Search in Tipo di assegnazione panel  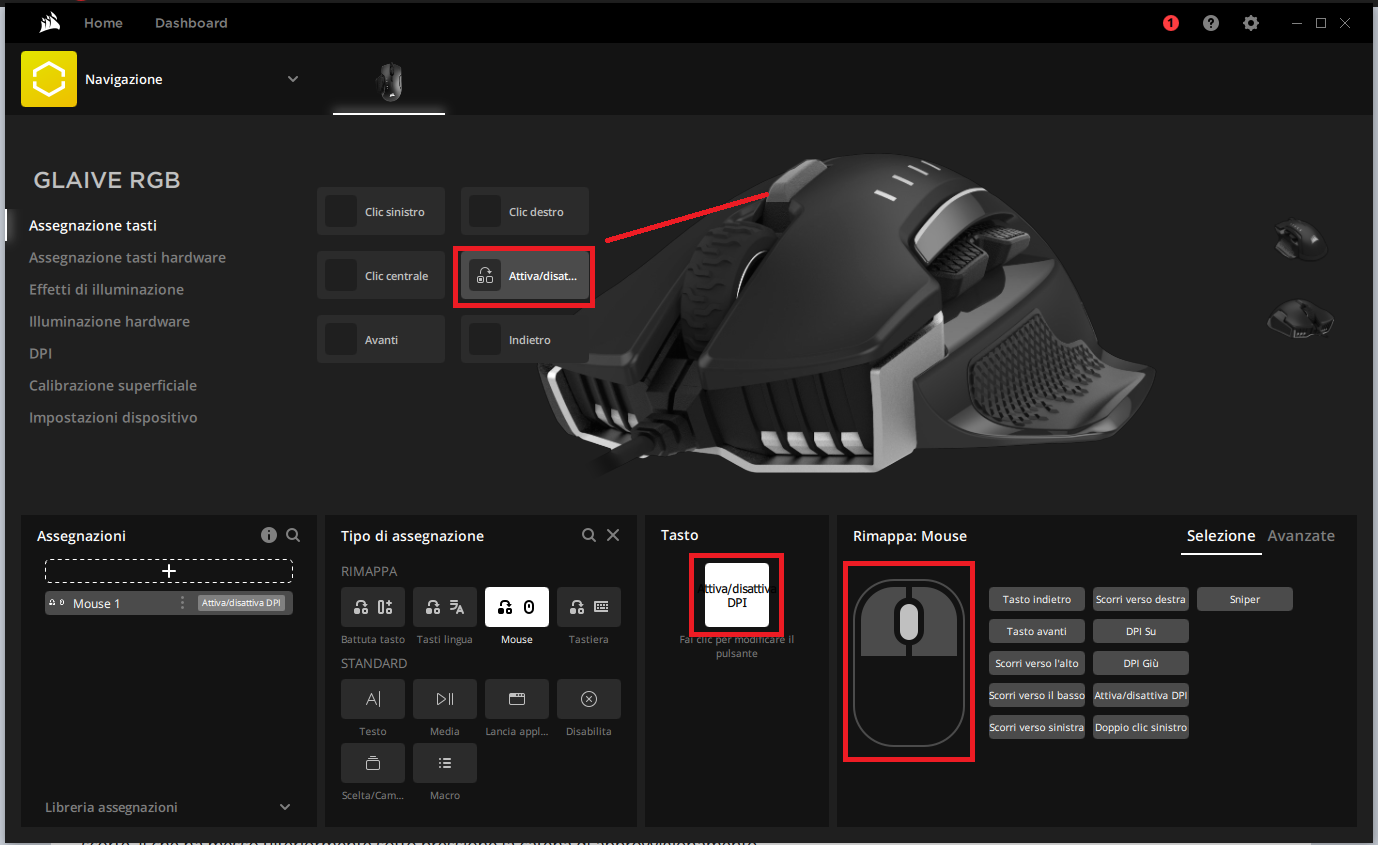tap(589, 535)
